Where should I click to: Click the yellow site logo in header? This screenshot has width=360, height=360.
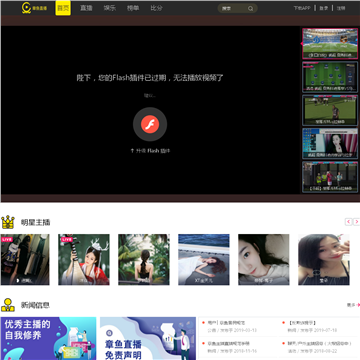click(34, 8)
